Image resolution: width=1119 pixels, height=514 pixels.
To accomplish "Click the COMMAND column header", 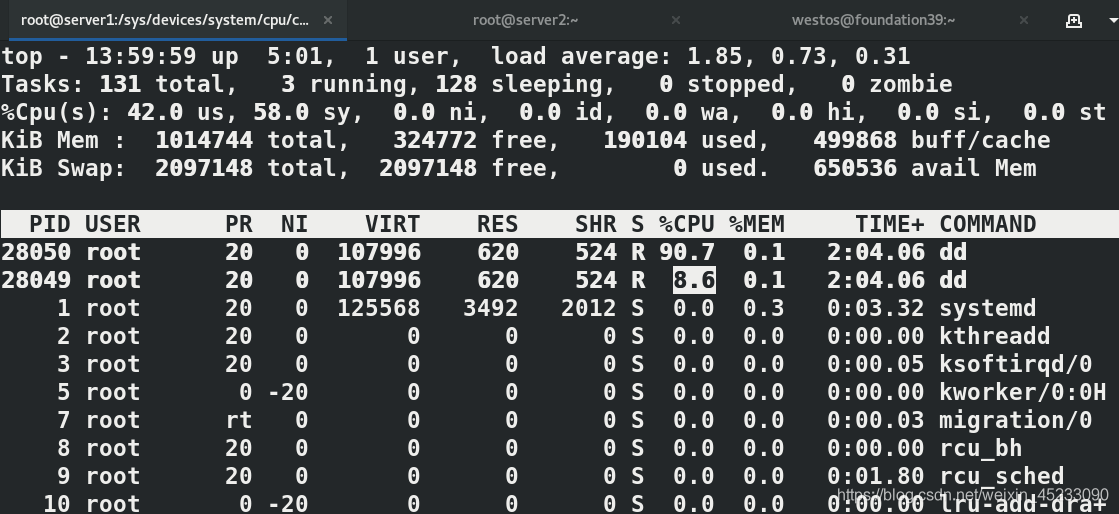I will click(988, 224).
